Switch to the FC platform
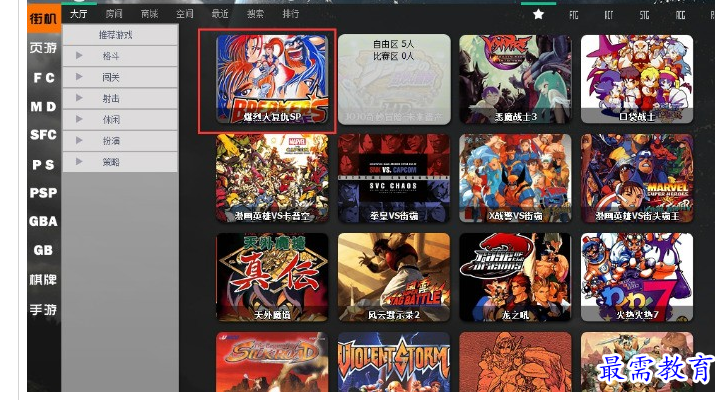This screenshot has width=721, height=400. coord(44,78)
